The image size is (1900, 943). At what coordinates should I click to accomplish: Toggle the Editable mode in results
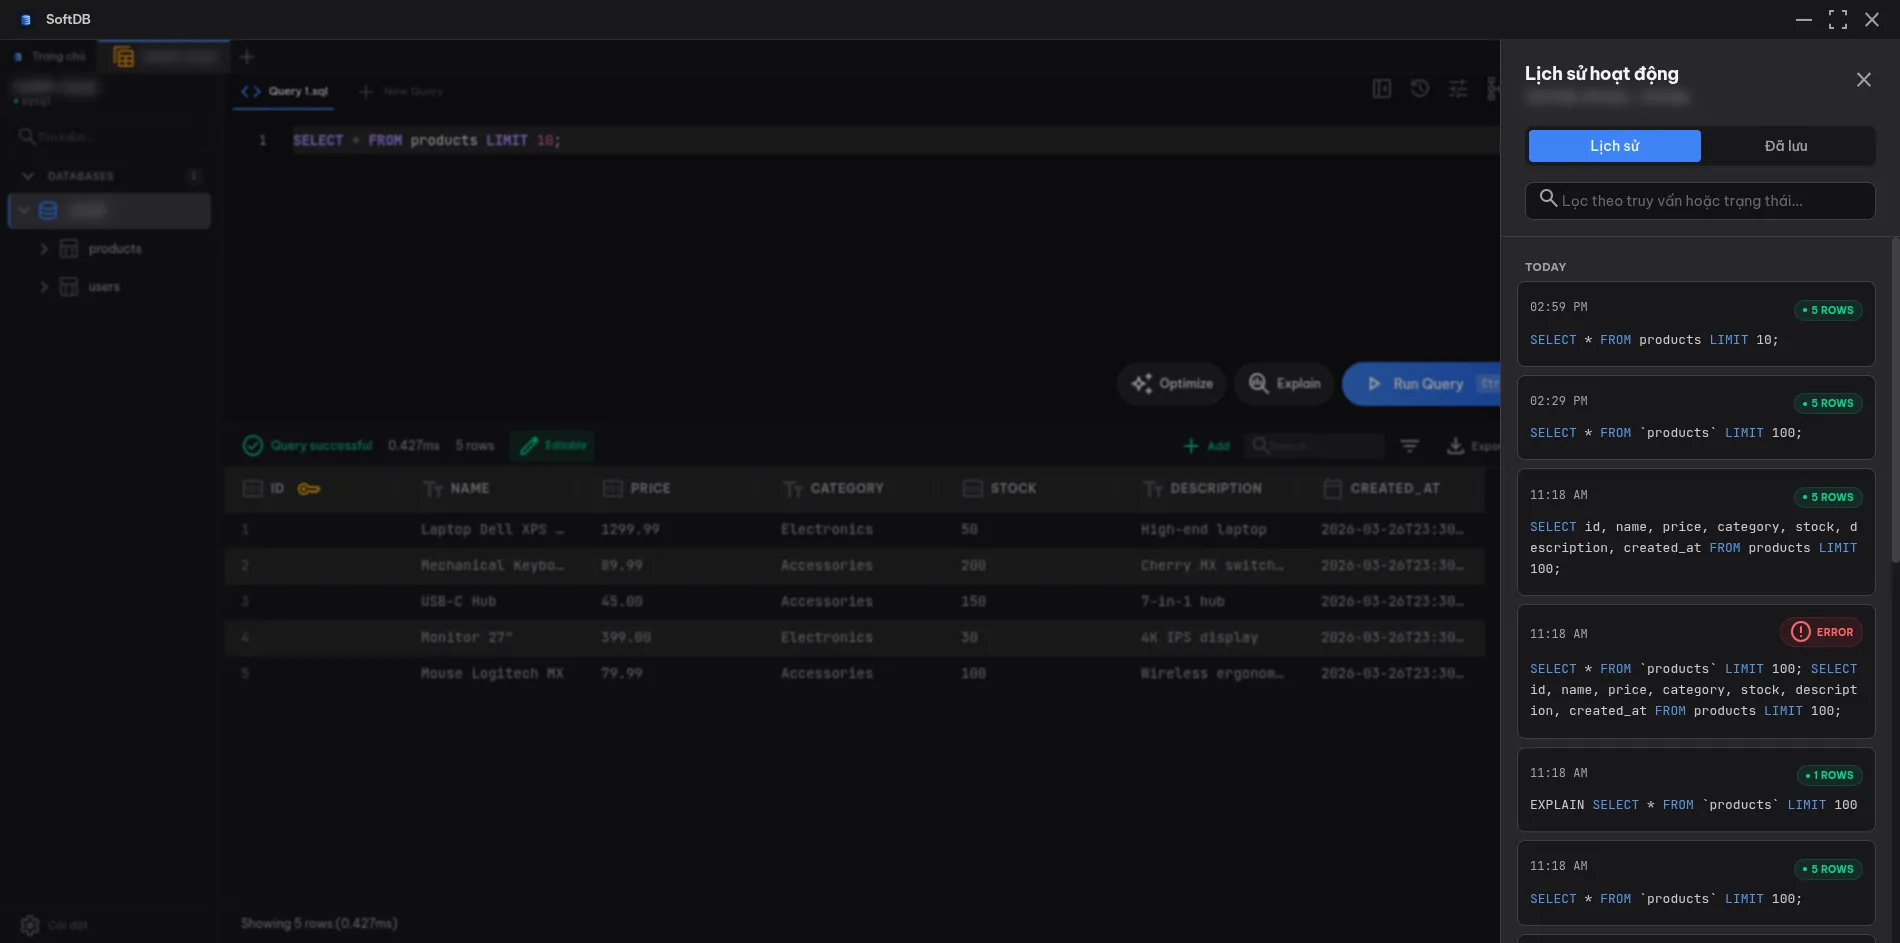(x=552, y=446)
